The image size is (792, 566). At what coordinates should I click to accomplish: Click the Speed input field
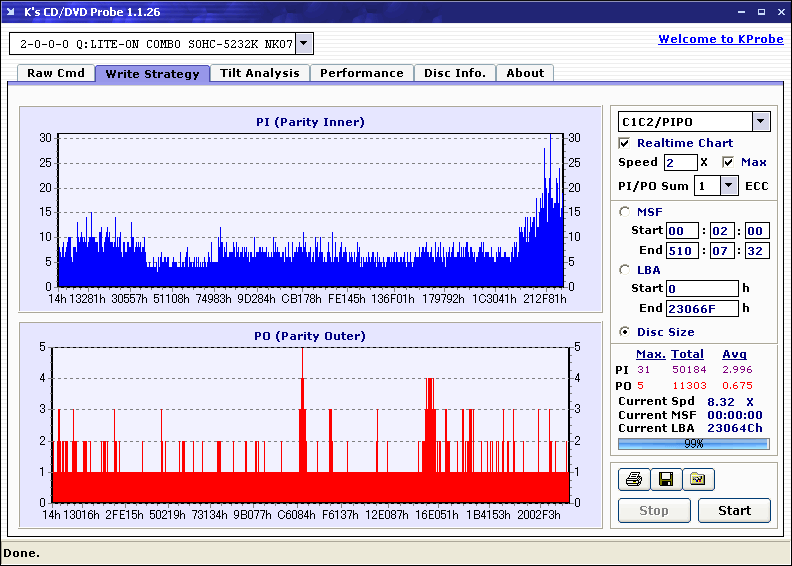(680, 162)
